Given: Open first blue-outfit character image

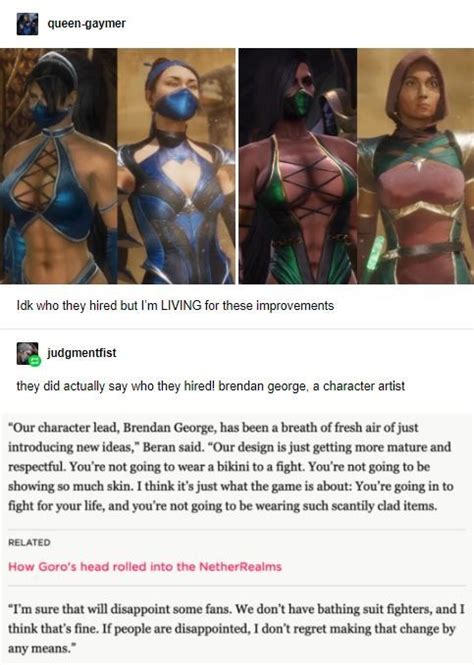Looking at the screenshot, I should point(59,166).
